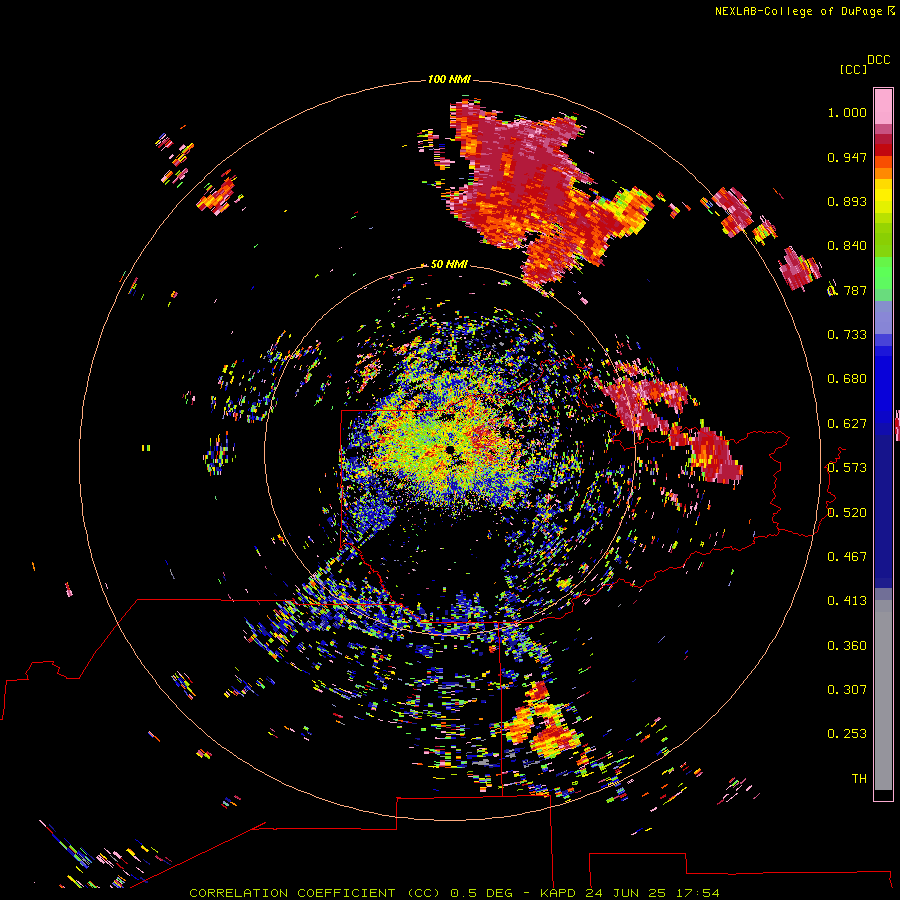Click the radar site center black dot

pyautogui.click(x=450, y=449)
